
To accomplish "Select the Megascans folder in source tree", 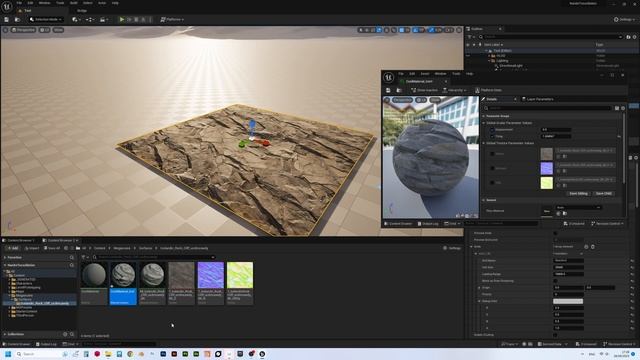I will [x=24, y=296].
